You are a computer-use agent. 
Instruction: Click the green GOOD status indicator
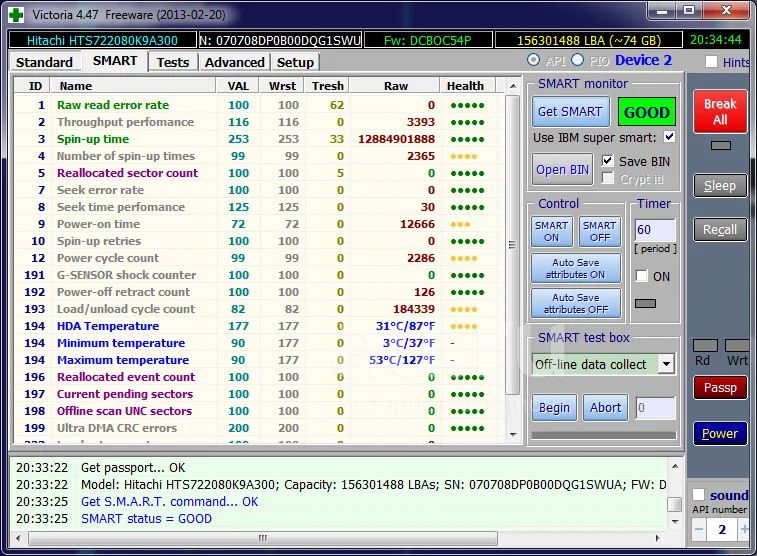(646, 112)
